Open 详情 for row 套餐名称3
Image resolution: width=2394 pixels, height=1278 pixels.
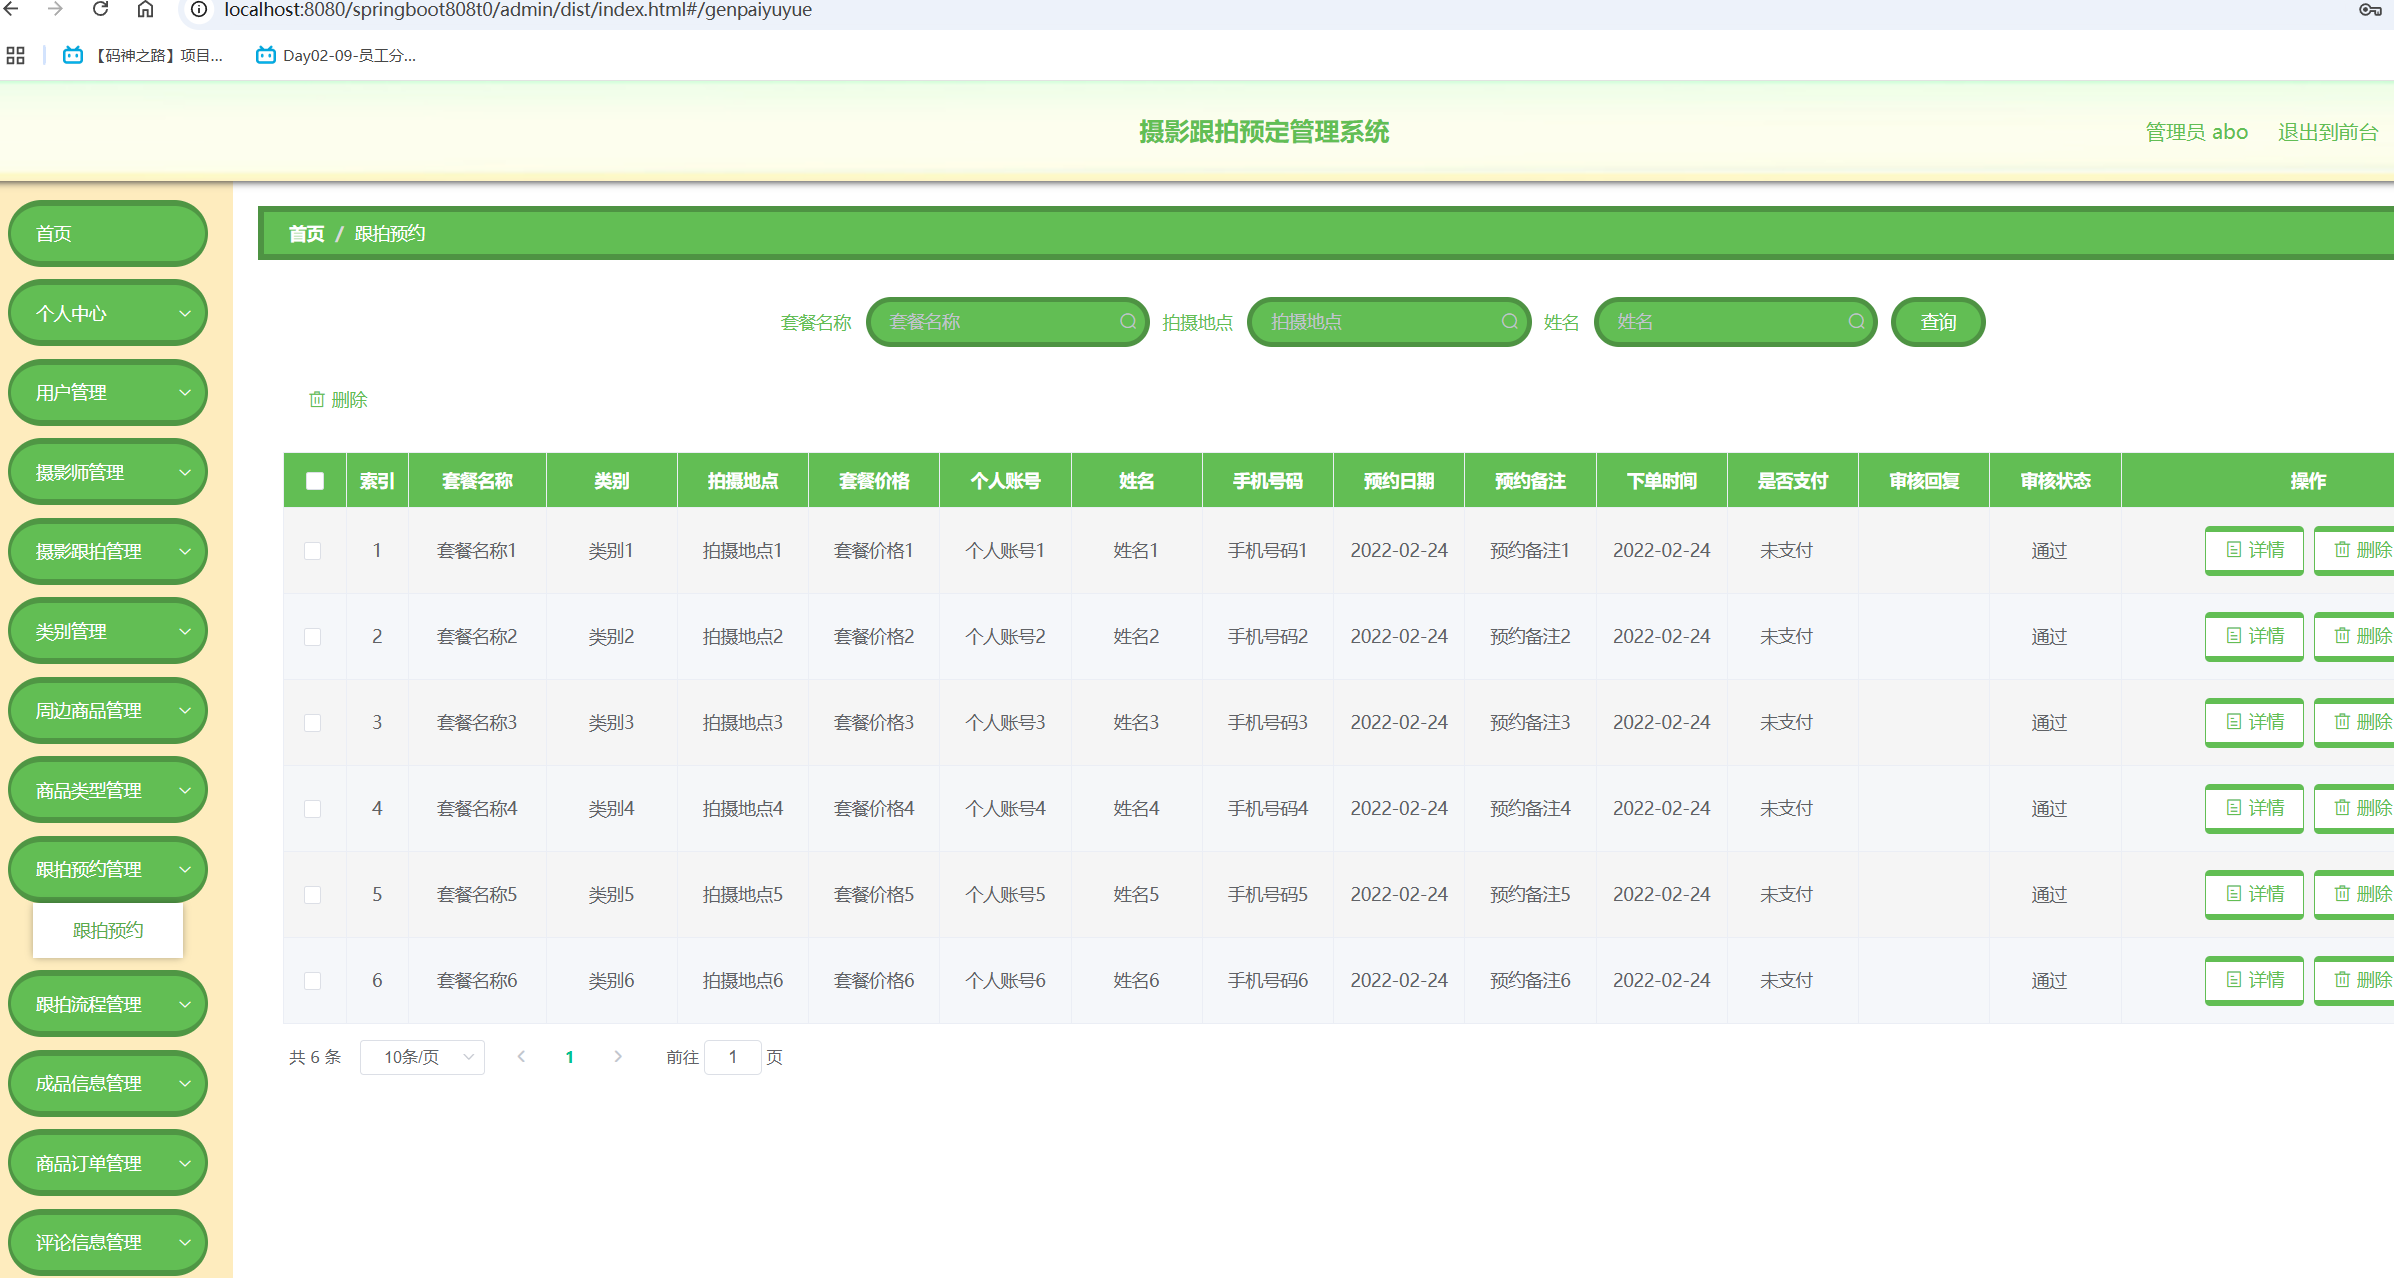(x=2254, y=722)
